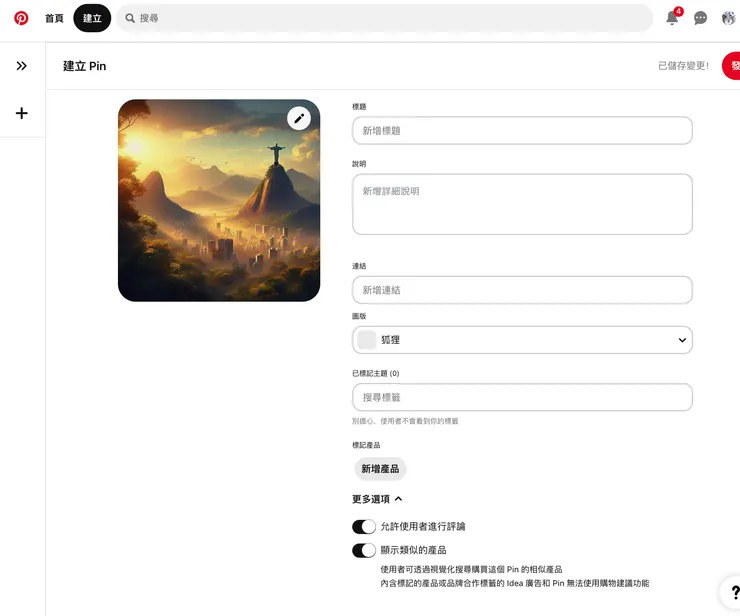Click the Rio landscape pin image
740x616 pixels.
tap(219, 200)
